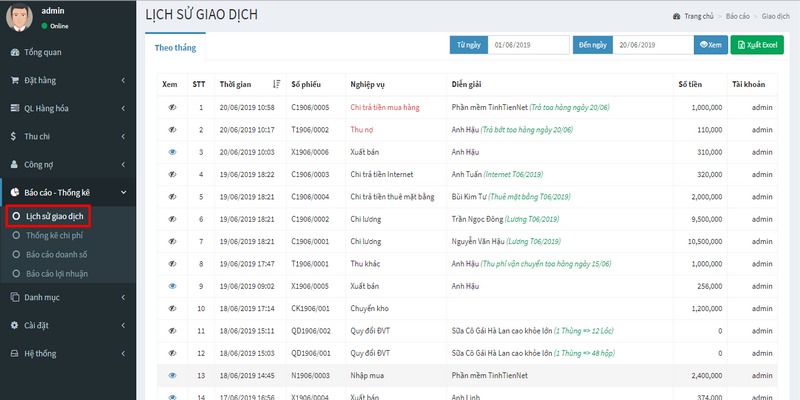Switch to the Theo tháng tab
Viewport: 800px width, 400px height.
pyautogui.click(x=175, y=47)
